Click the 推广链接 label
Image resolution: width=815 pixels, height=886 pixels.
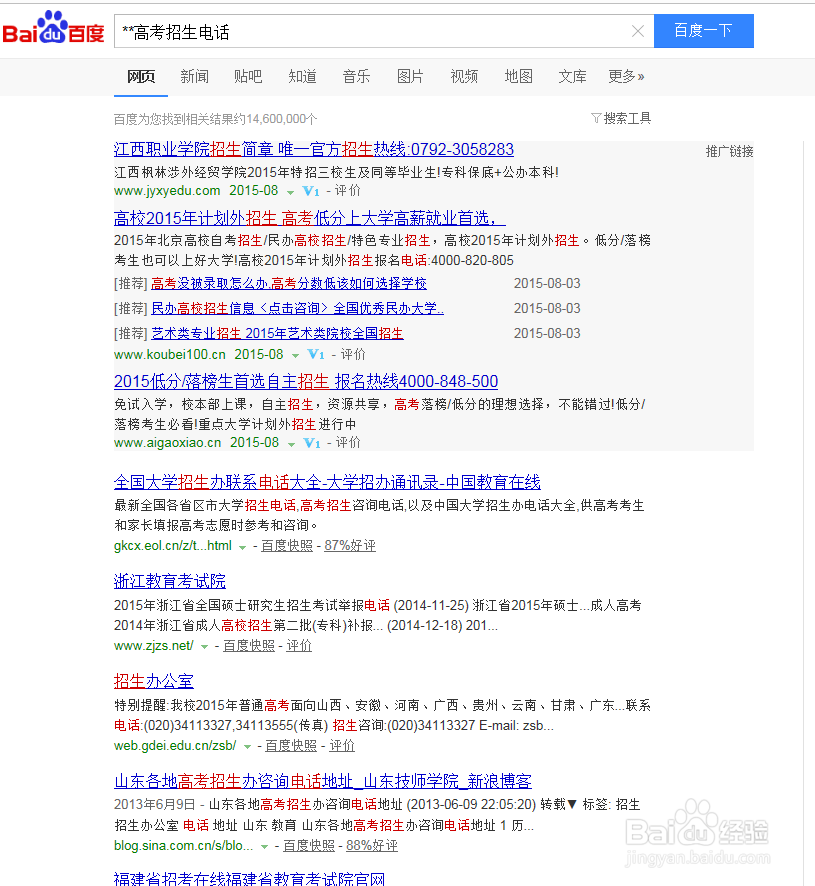pyautogui.click(x=730, y=151)
